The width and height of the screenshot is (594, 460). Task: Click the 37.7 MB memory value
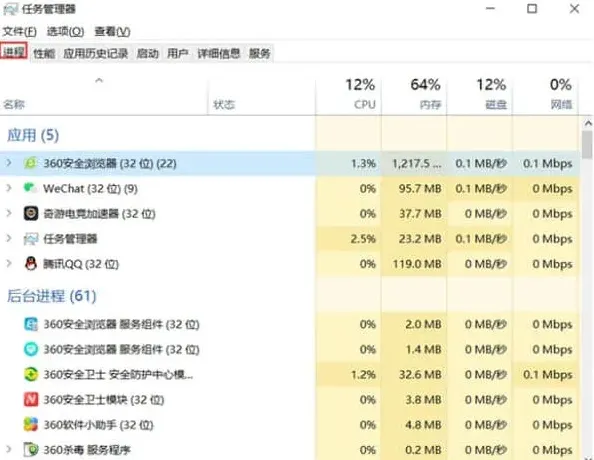tap(420, 213)
